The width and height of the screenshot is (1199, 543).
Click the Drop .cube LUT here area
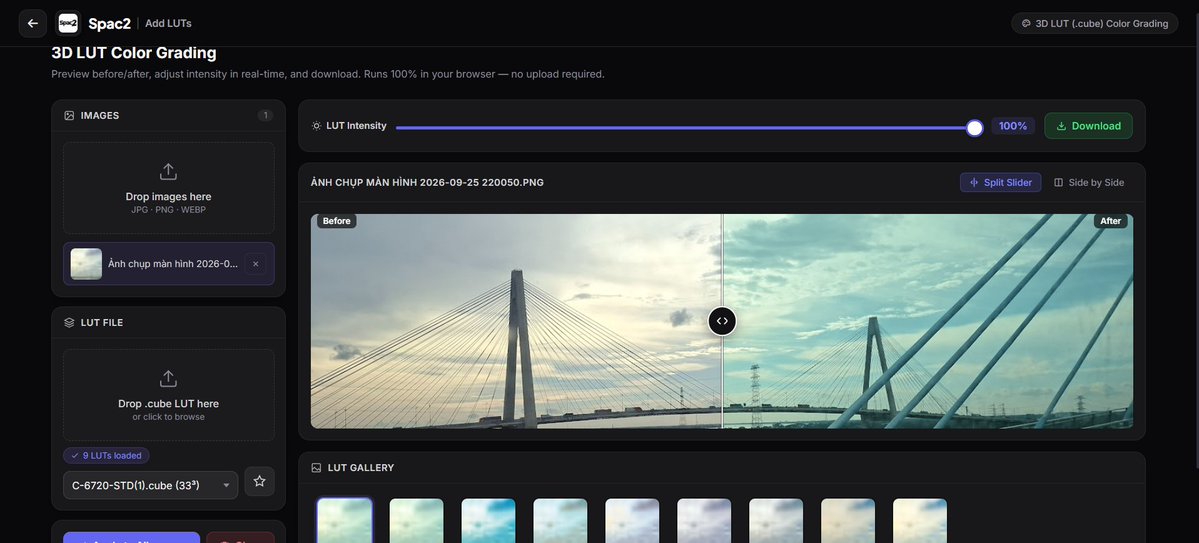point(168,395)
